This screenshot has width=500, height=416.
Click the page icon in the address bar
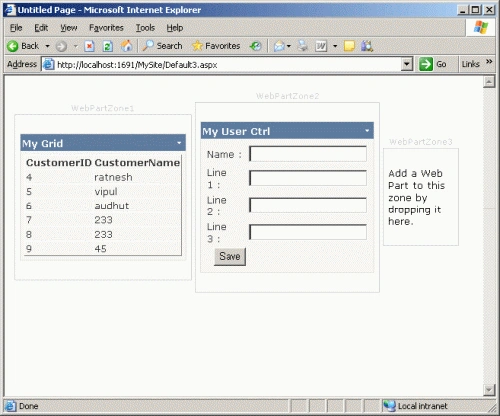point(49,64)
